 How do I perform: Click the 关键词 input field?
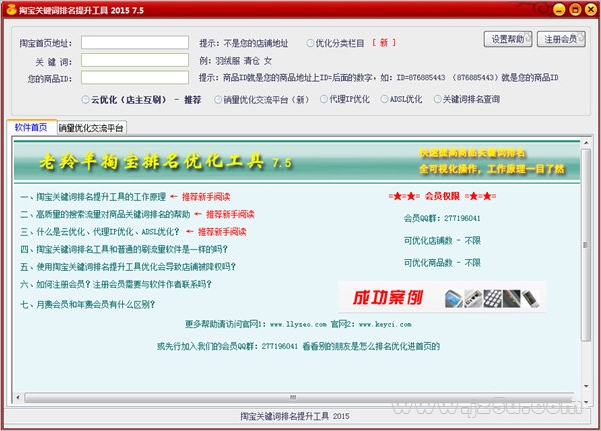click(135, 60)
